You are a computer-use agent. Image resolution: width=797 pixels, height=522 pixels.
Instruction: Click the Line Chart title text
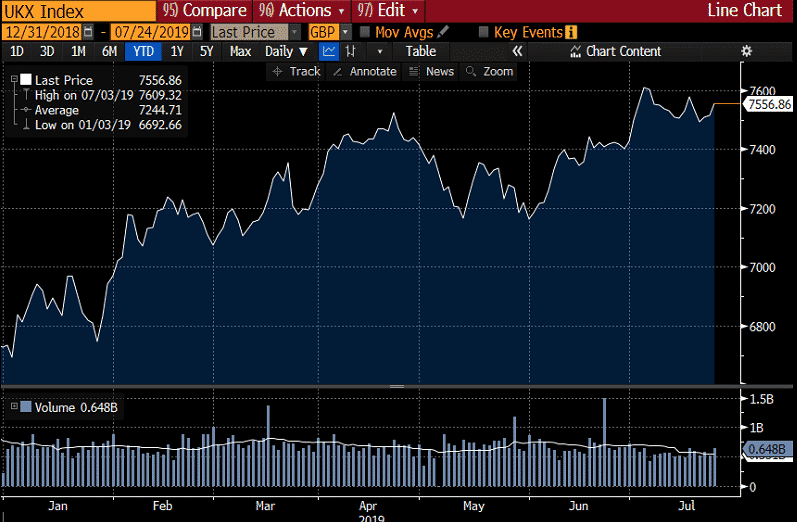click(744, 10)
